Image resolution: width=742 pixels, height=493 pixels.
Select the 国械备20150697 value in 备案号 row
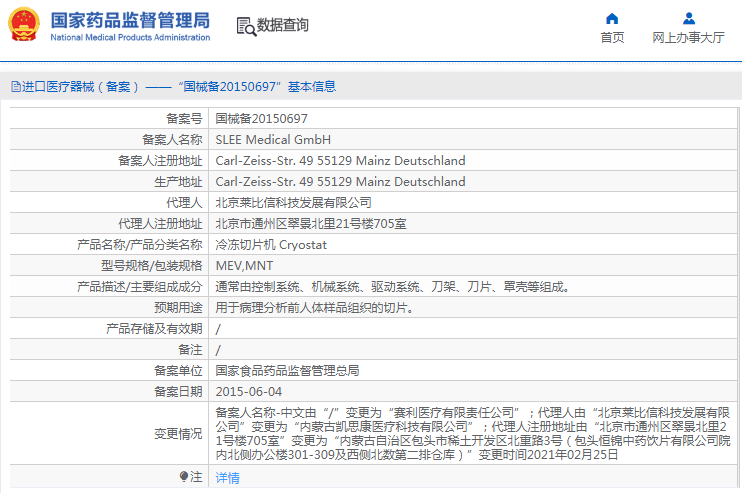(x=262, y=118)
